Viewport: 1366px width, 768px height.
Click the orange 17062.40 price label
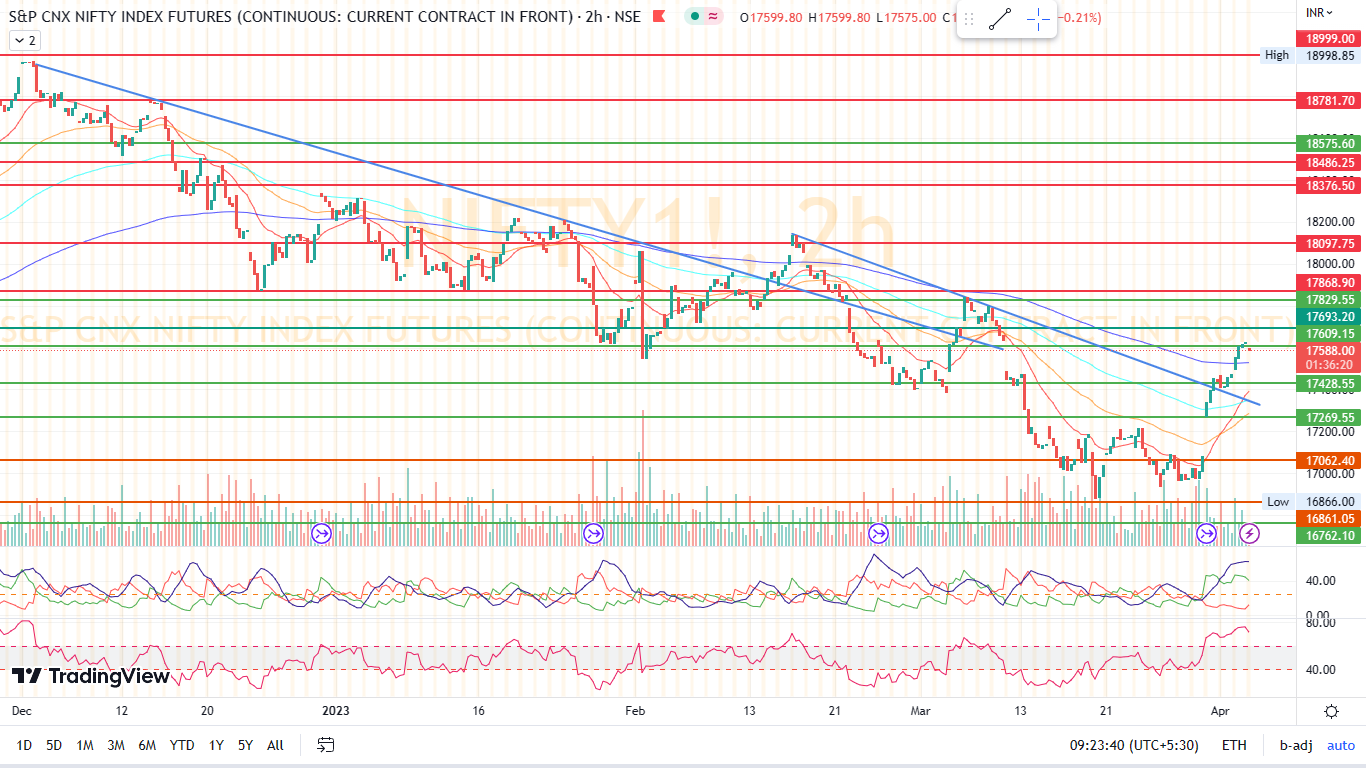click(x=1329, y=460)
